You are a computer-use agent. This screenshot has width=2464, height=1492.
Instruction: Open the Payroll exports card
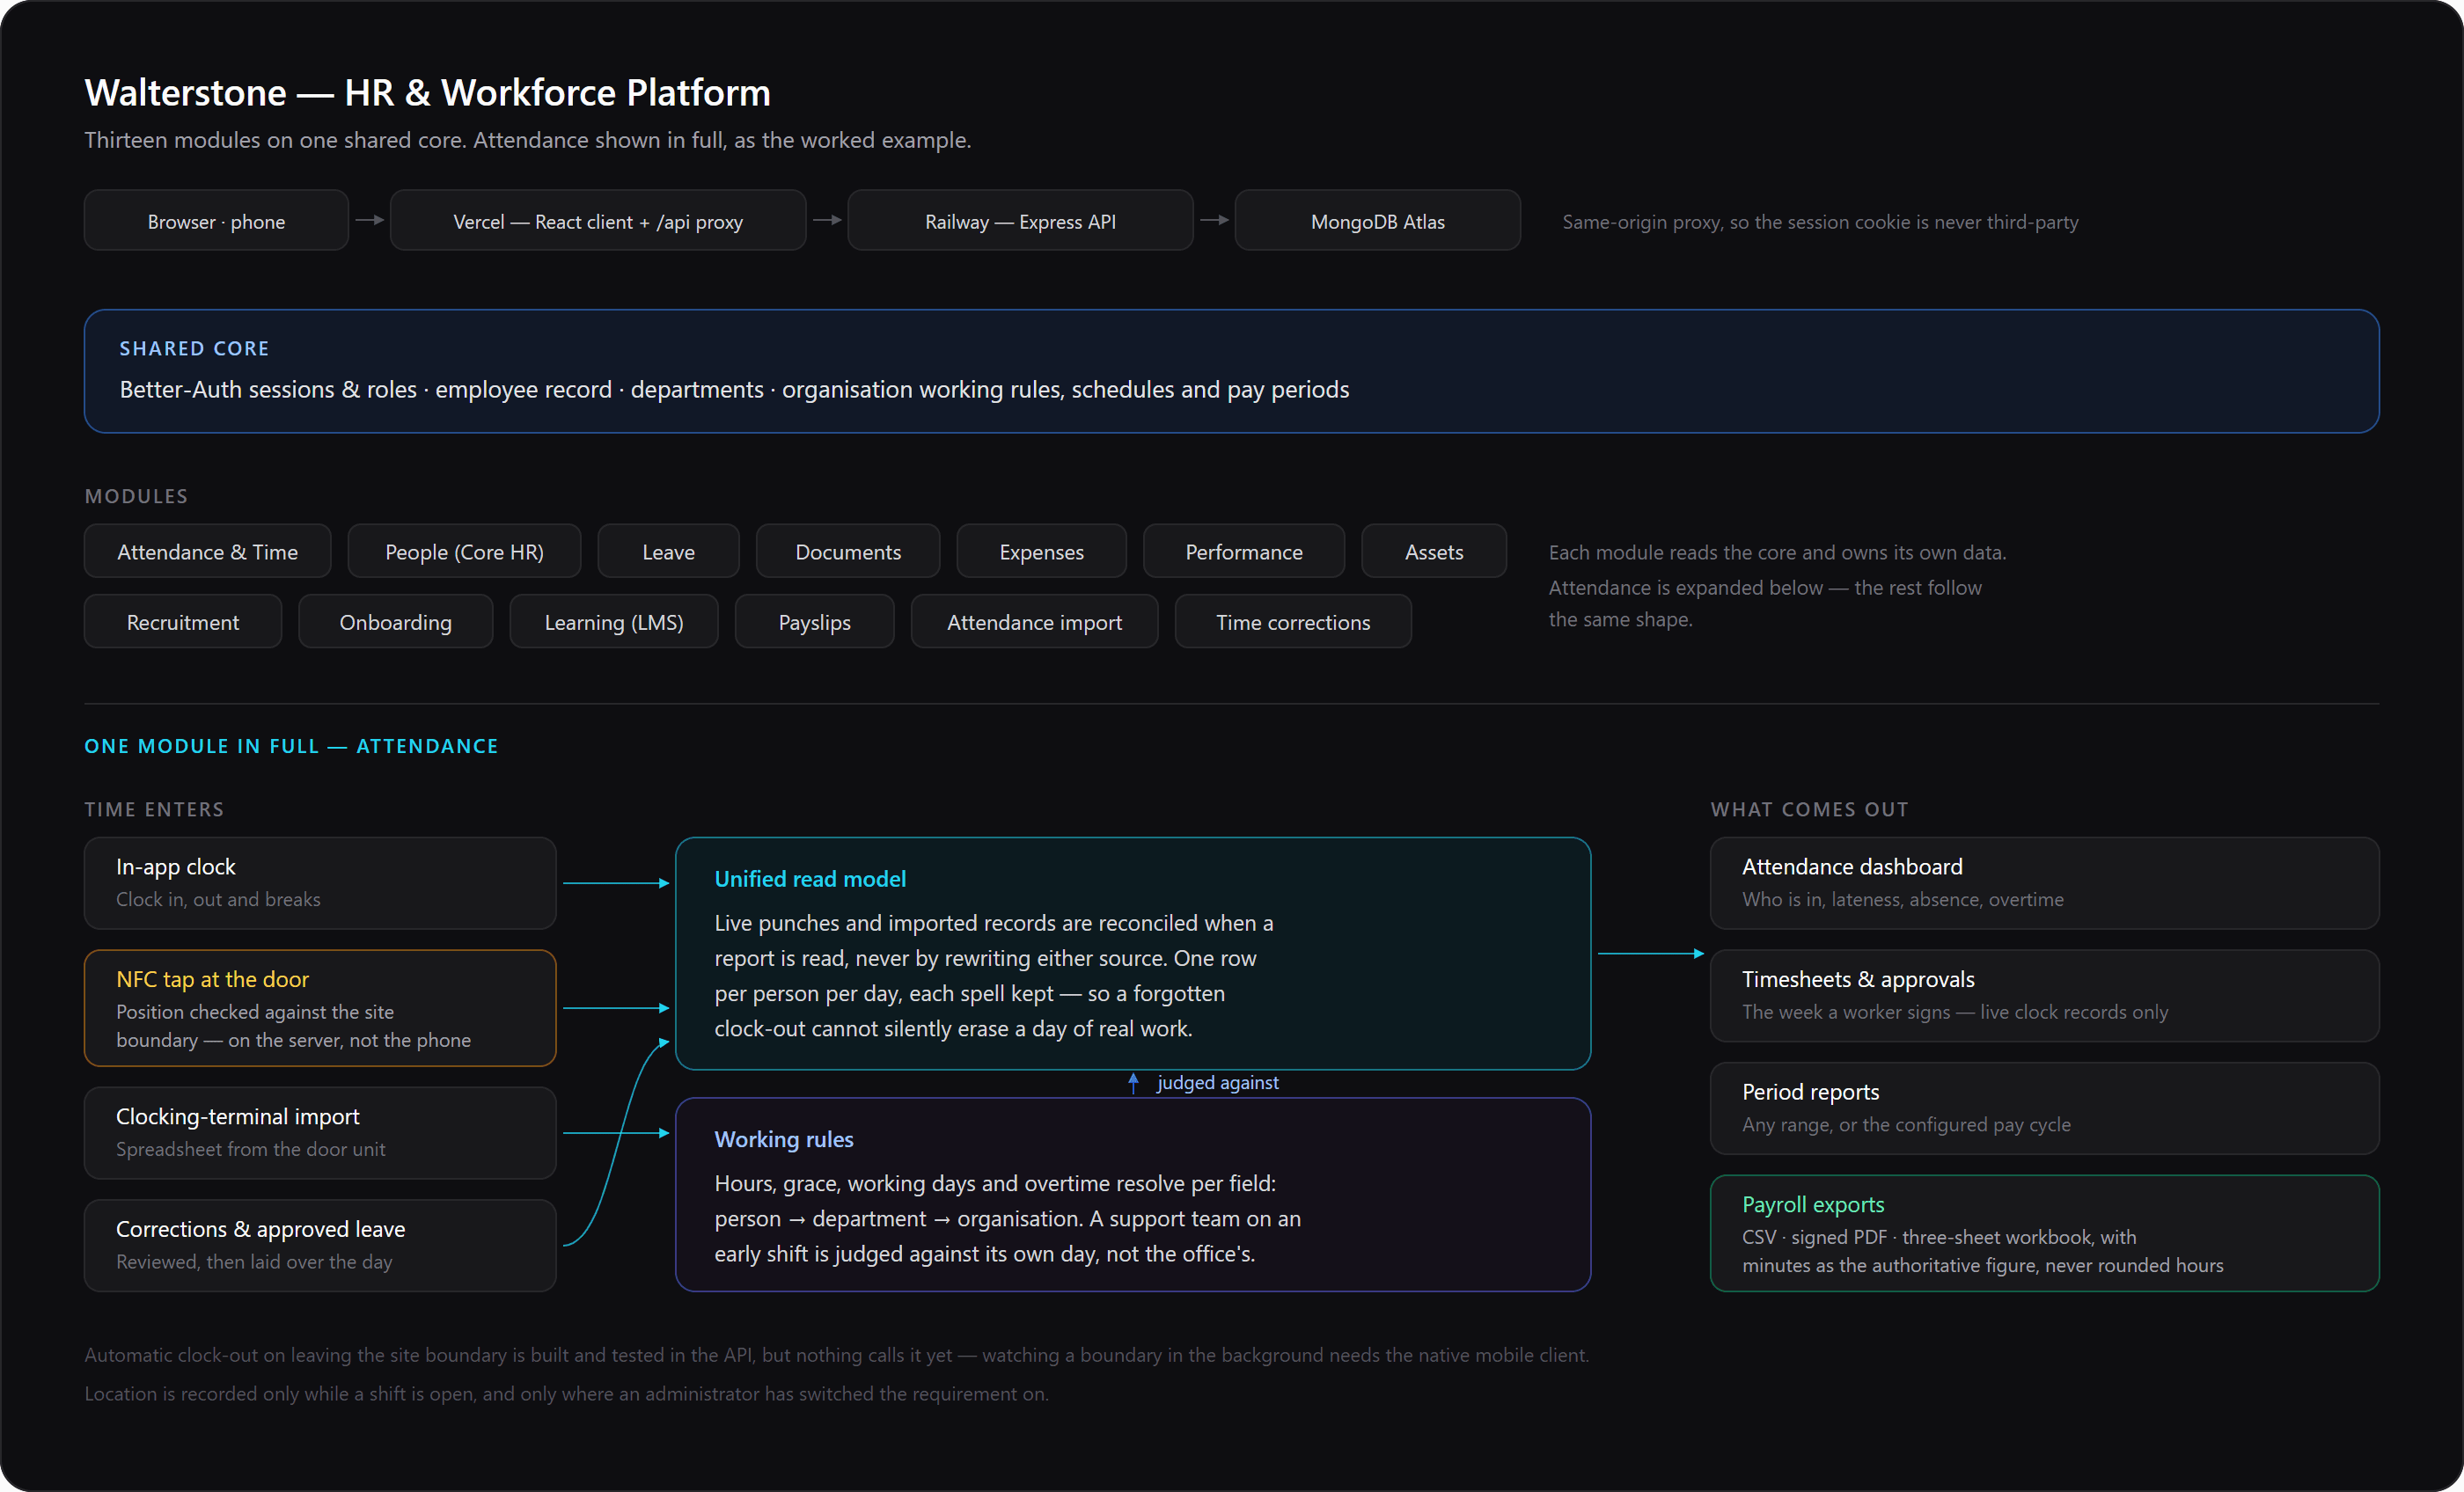point(2044,1233)
